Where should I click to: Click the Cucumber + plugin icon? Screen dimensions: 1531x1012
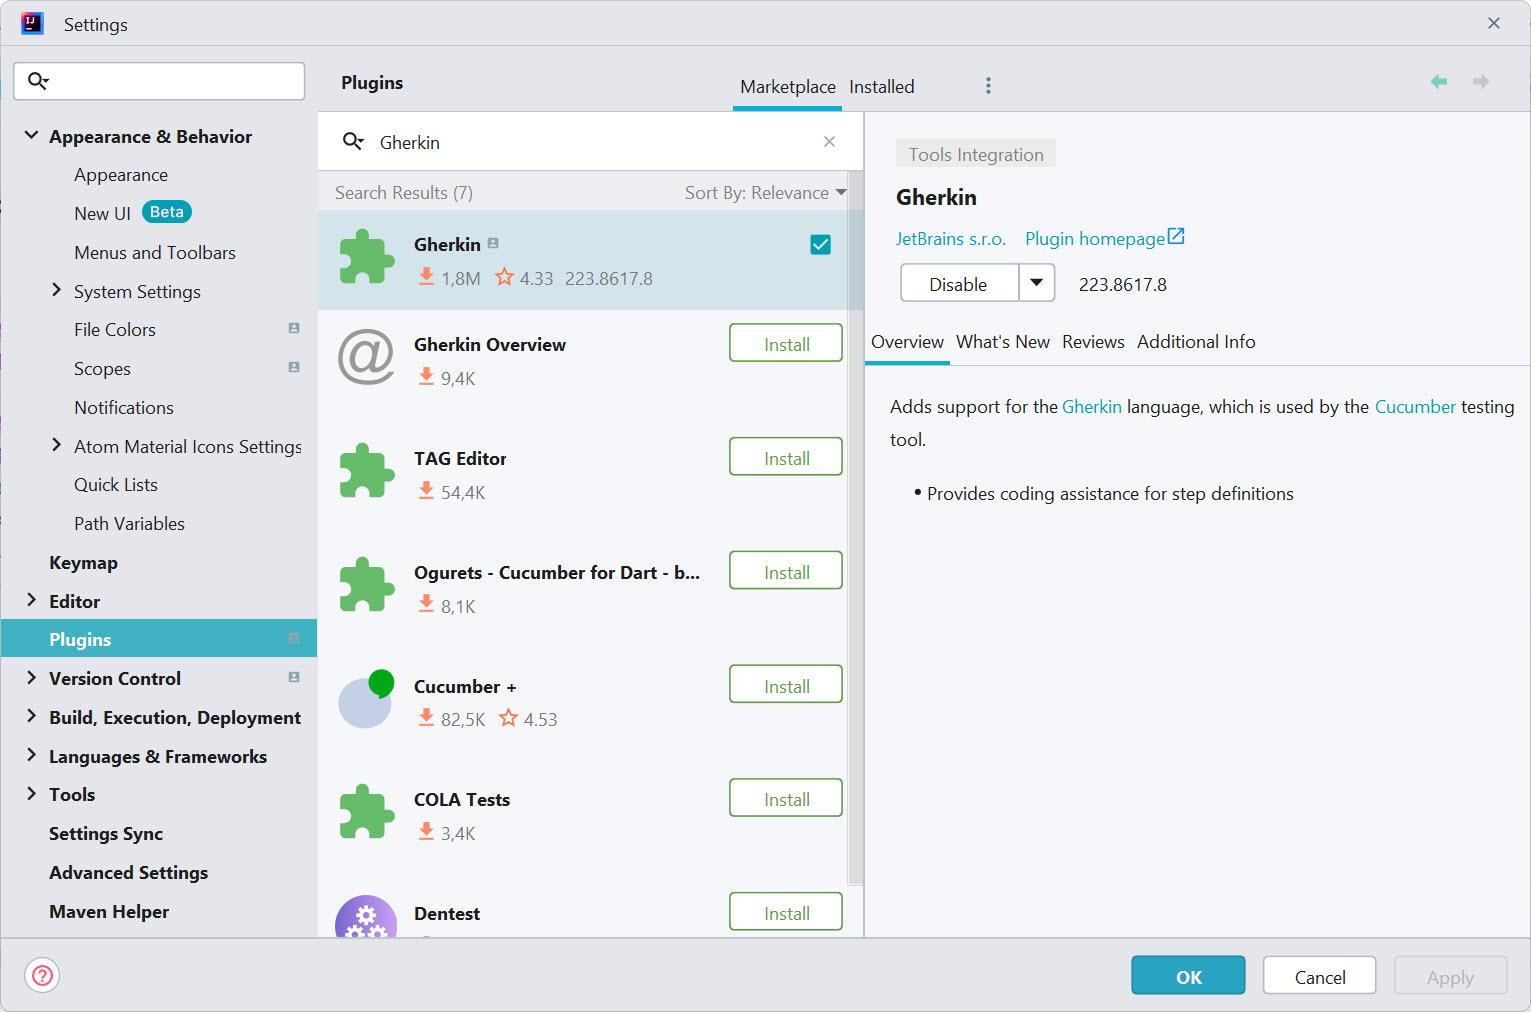[x=366, y=698]
